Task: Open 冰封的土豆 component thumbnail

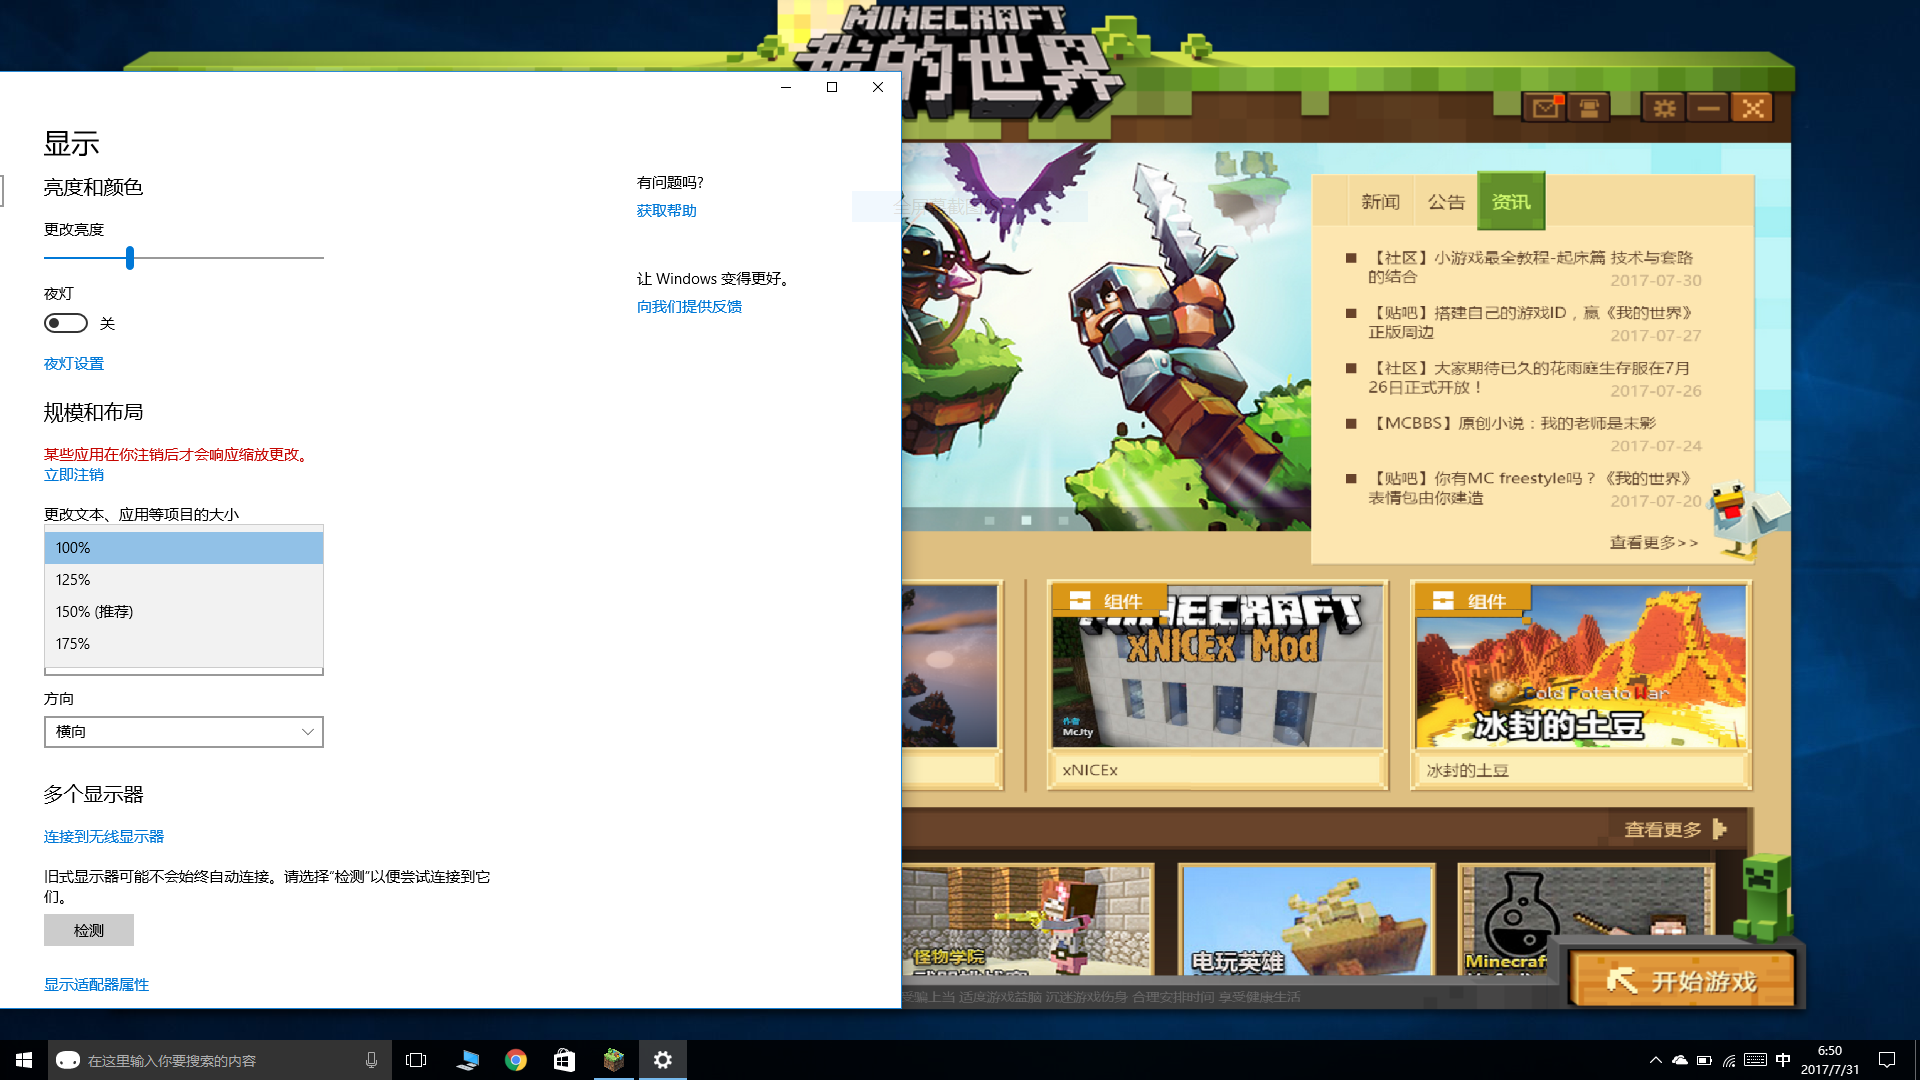Action: tap(1581, 666)
